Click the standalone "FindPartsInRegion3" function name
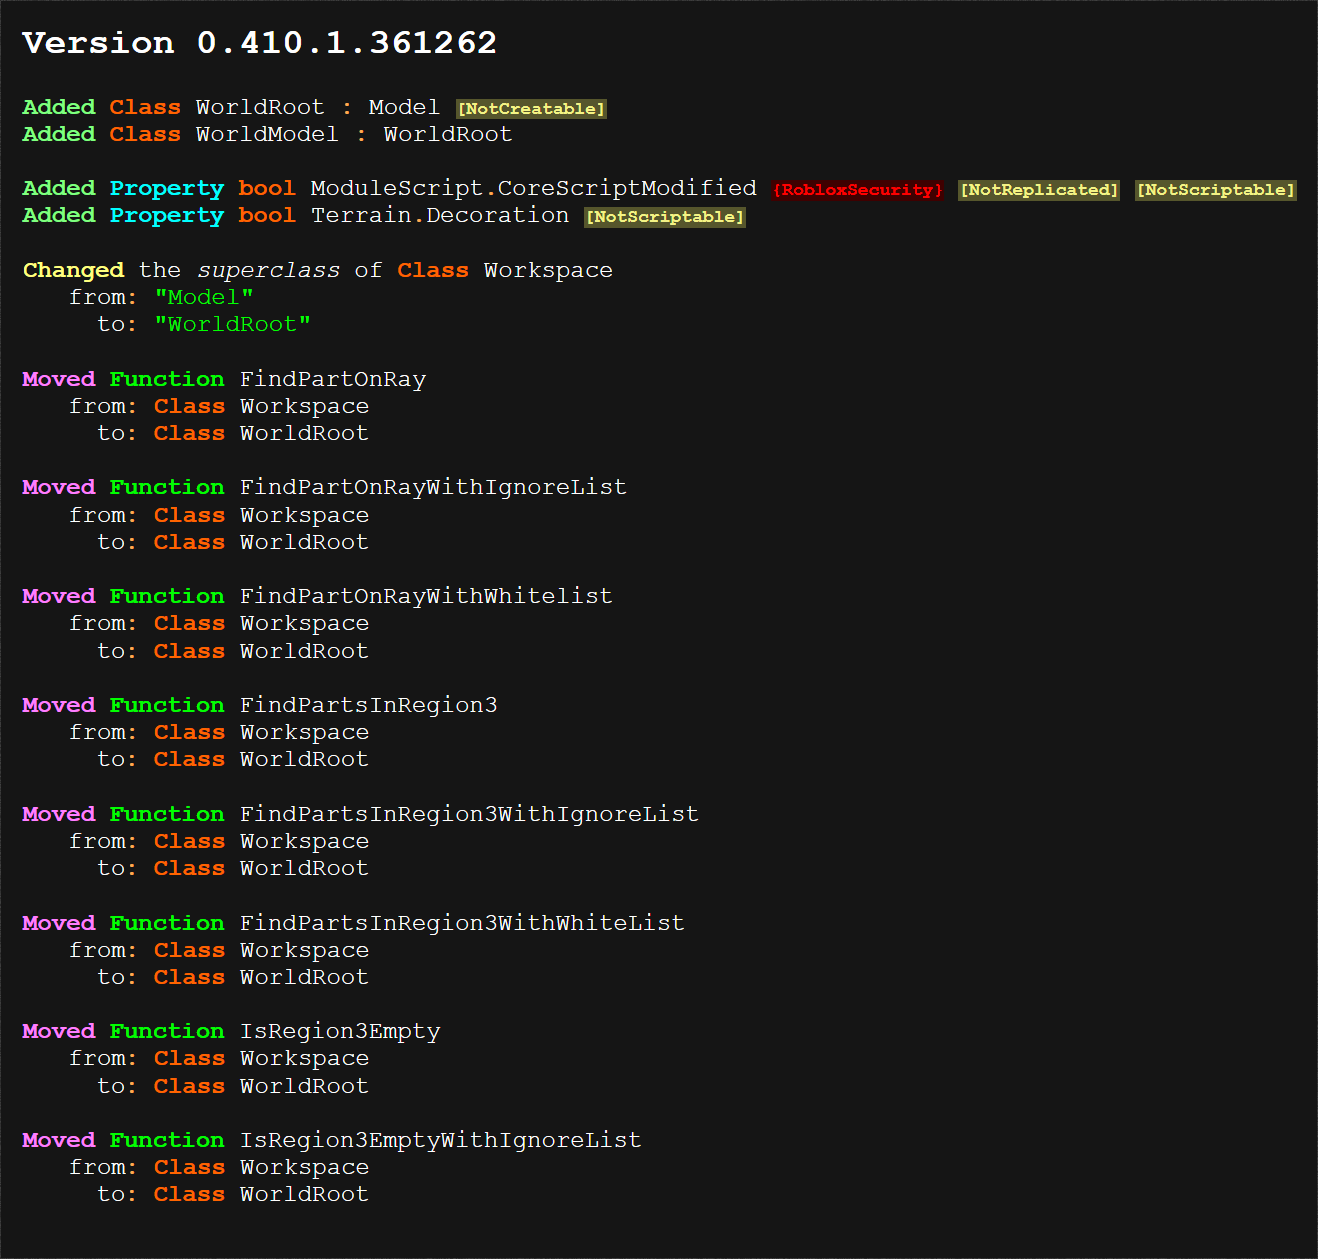 pyautogui.click(x=369, y=706)
